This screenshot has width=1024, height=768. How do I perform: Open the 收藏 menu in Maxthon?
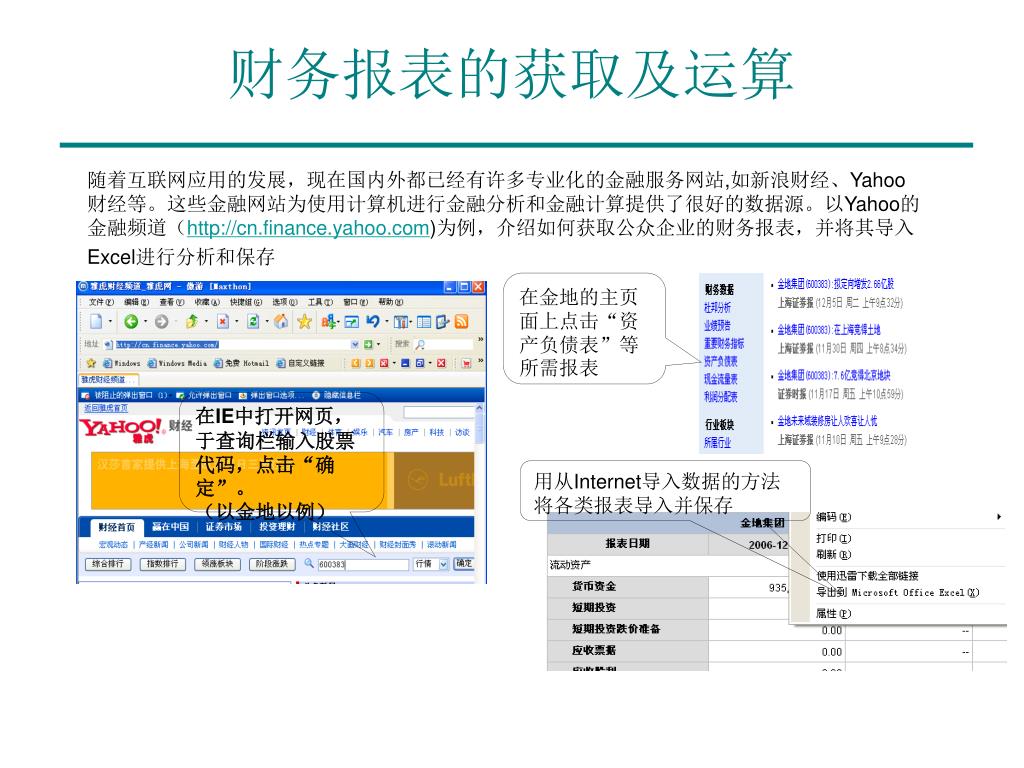click(x=207, y=302)
